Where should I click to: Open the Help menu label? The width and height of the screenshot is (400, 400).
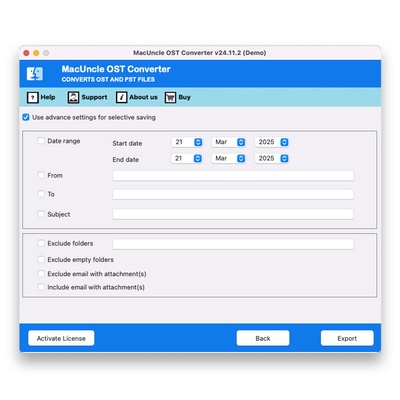48,97
